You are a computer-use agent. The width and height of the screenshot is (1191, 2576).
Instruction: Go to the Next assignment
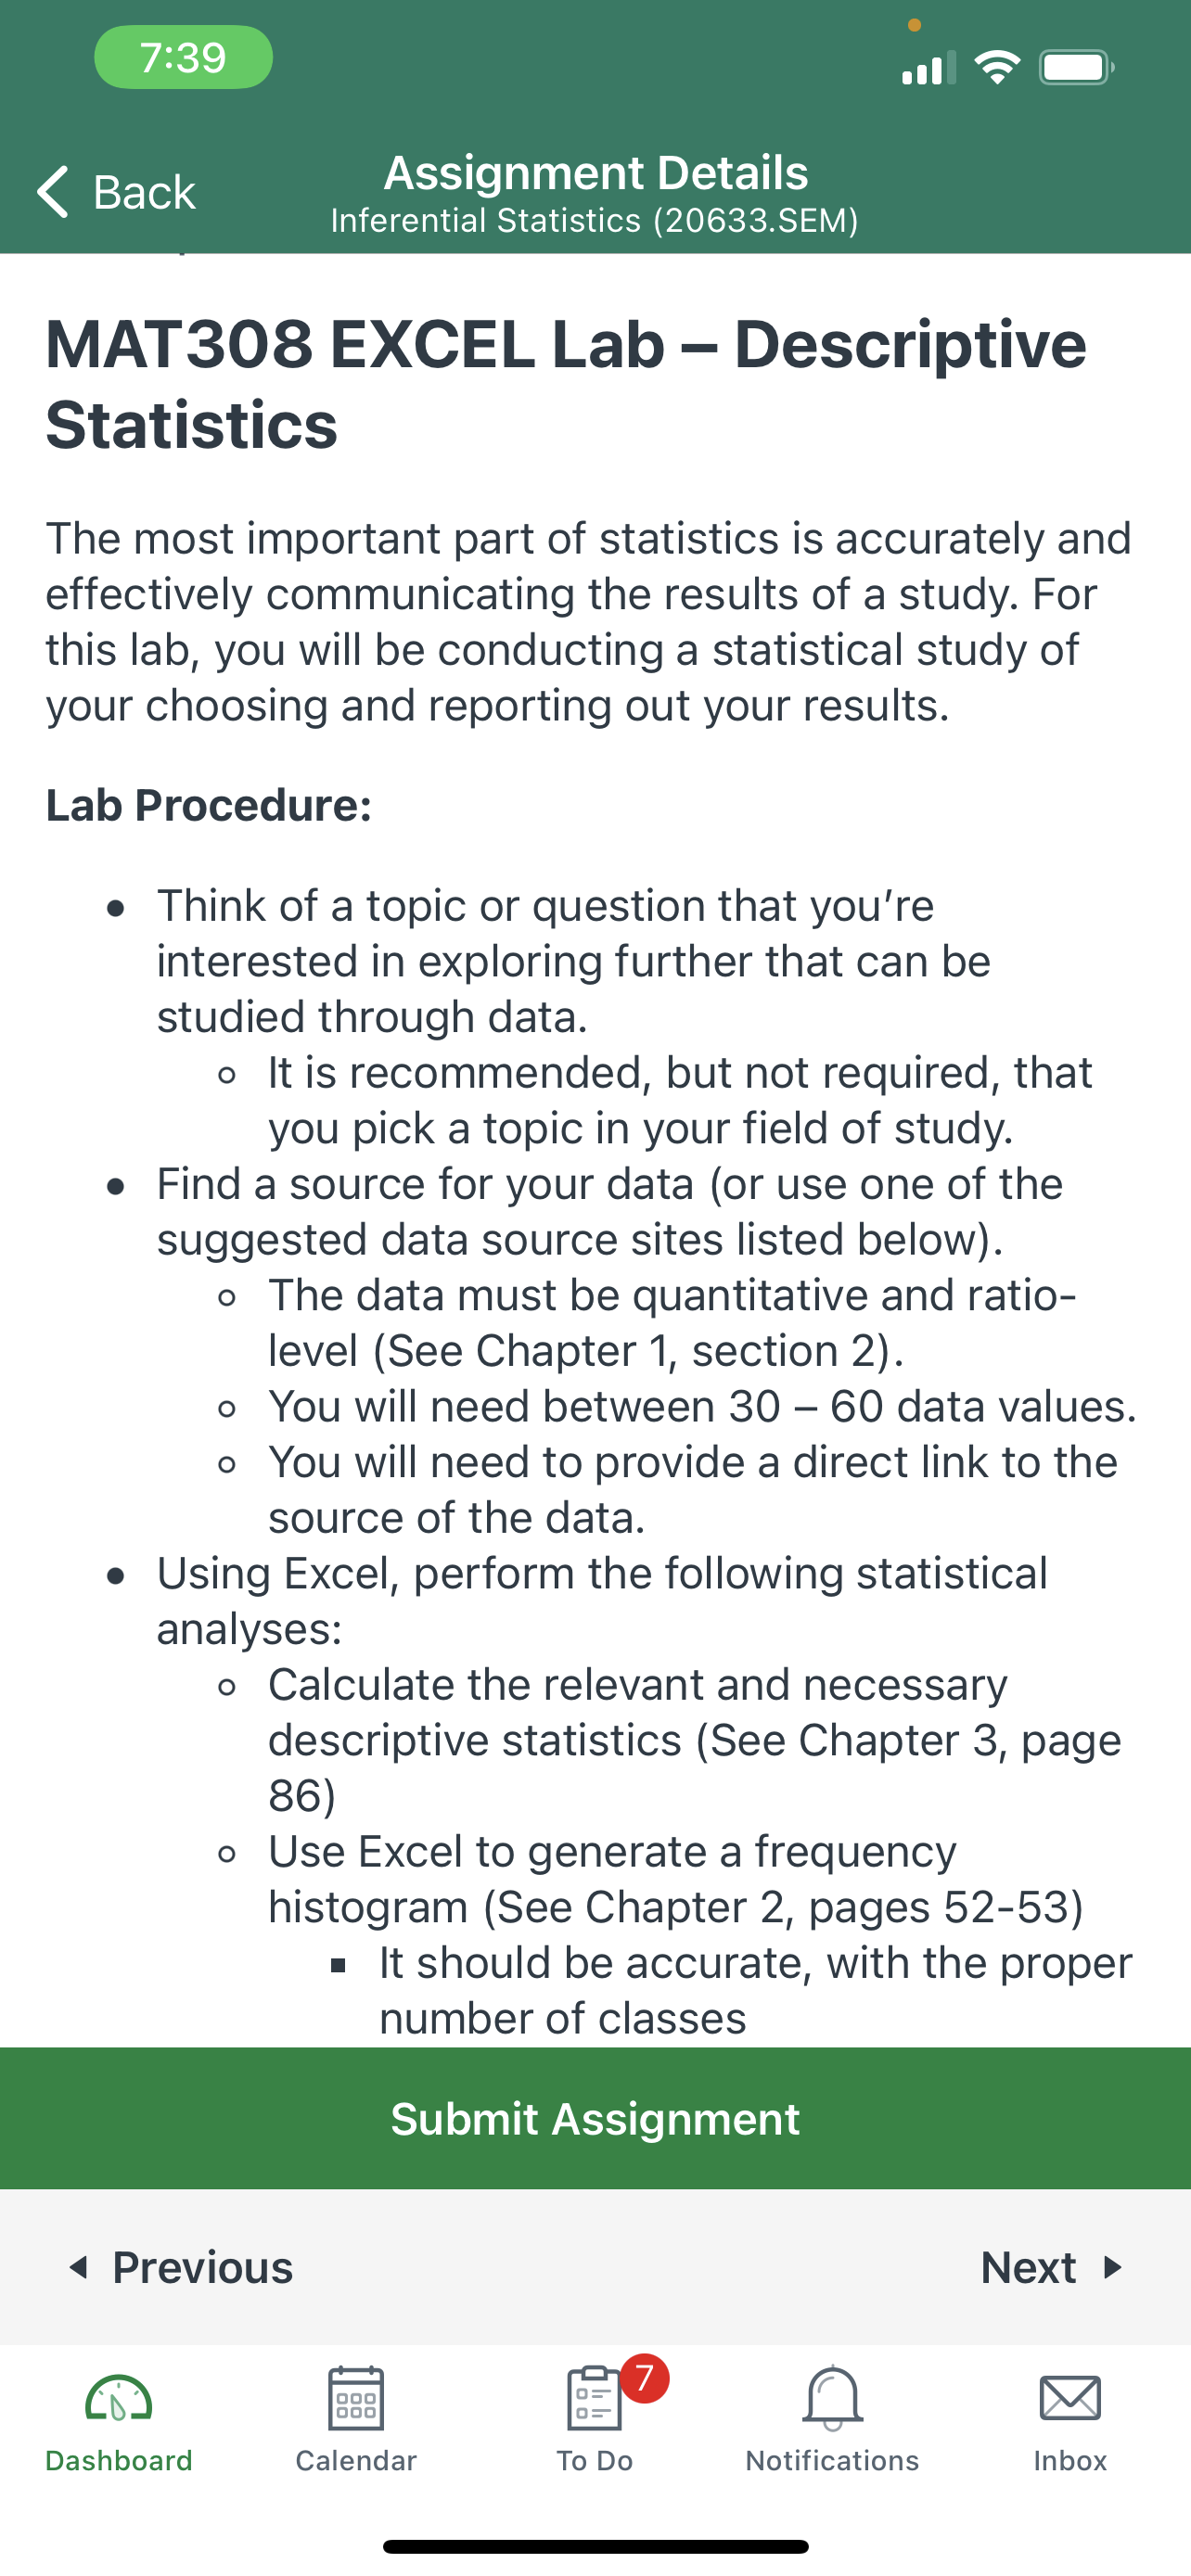point(1052,2267)
